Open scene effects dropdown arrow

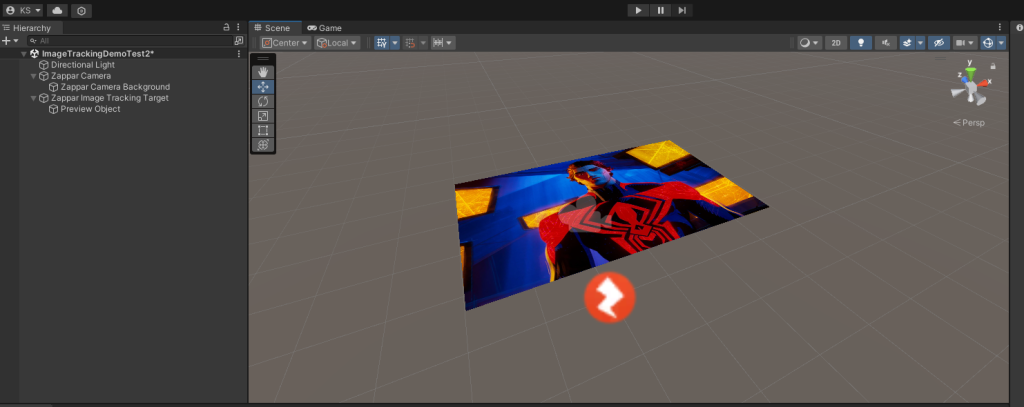(x=920, y=42)
